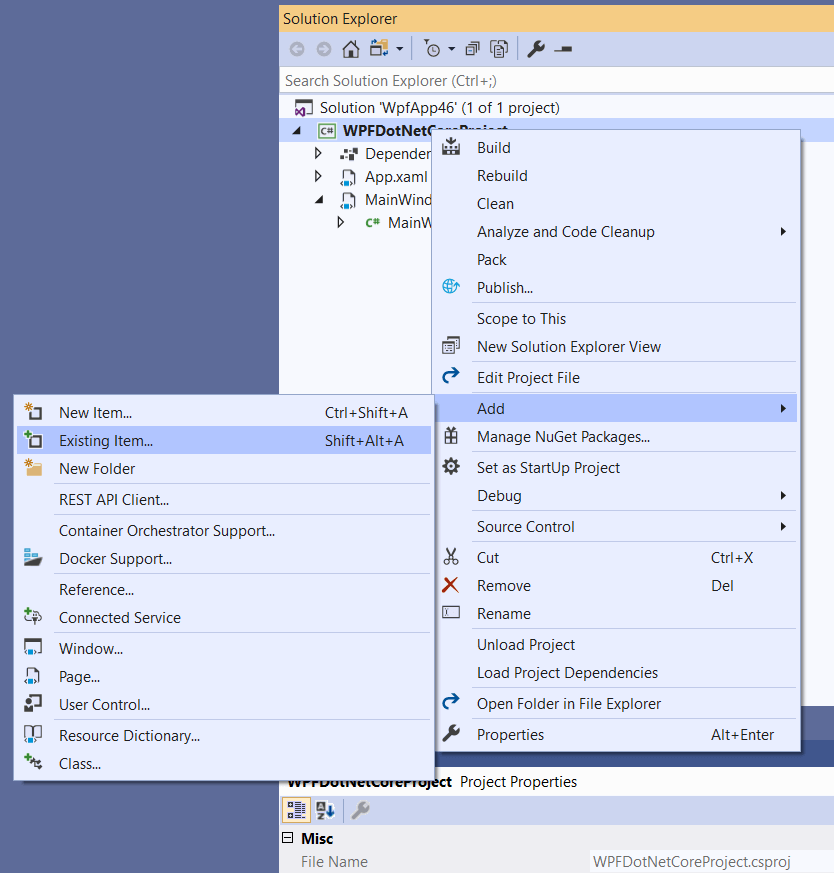Collapse the Misc category in Properties
Image resolution: width=834 pixels, height=873 pixels.
(290, 838)
